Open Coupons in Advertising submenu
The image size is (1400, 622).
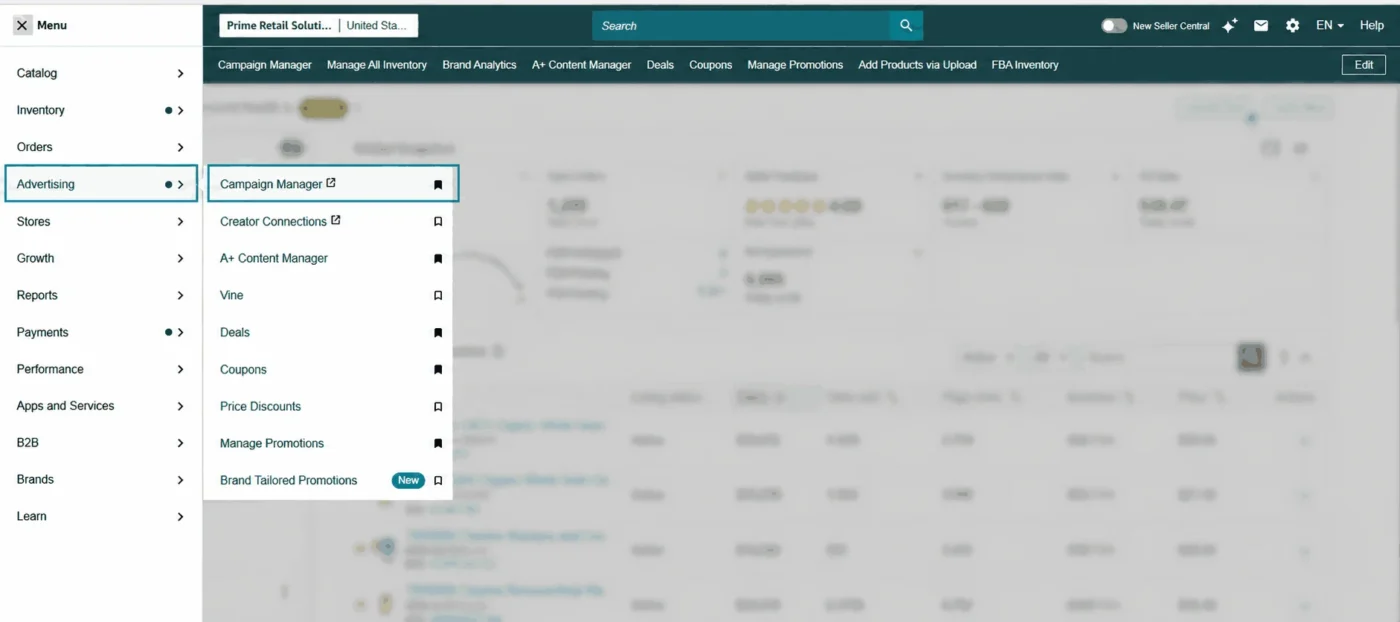pos(243,369)
